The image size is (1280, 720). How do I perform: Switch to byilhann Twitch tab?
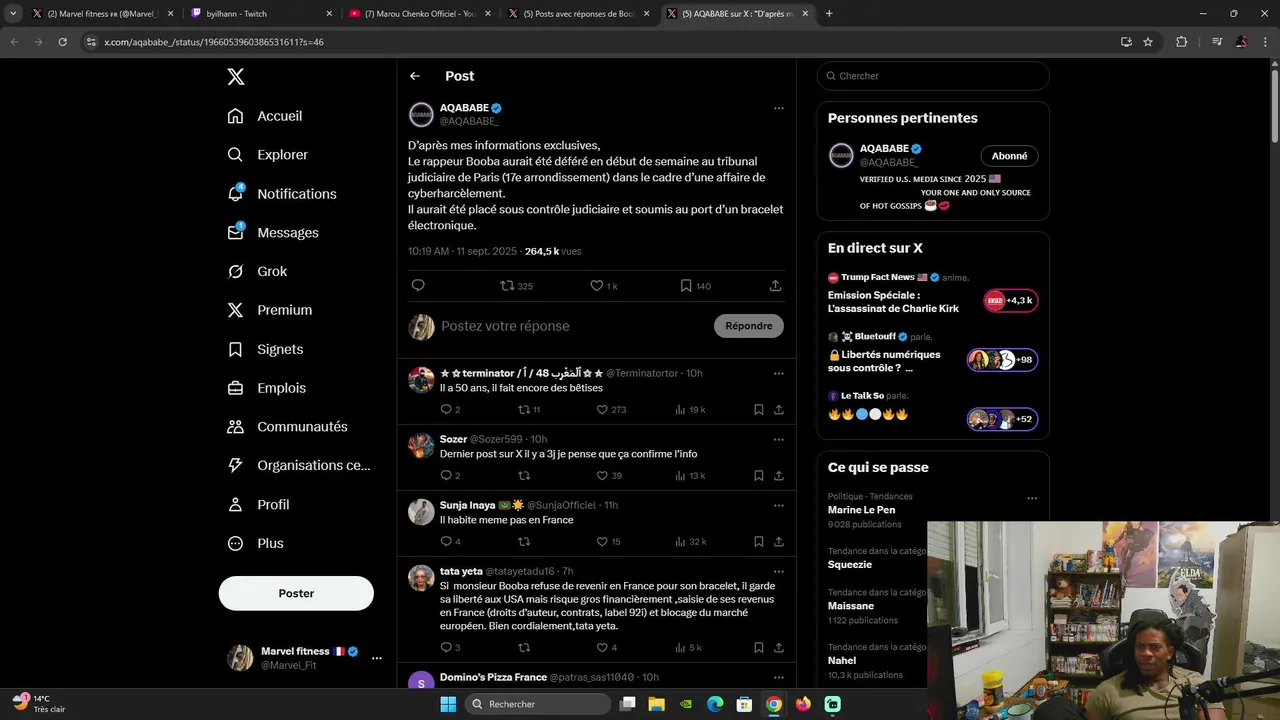click(260, 14)
